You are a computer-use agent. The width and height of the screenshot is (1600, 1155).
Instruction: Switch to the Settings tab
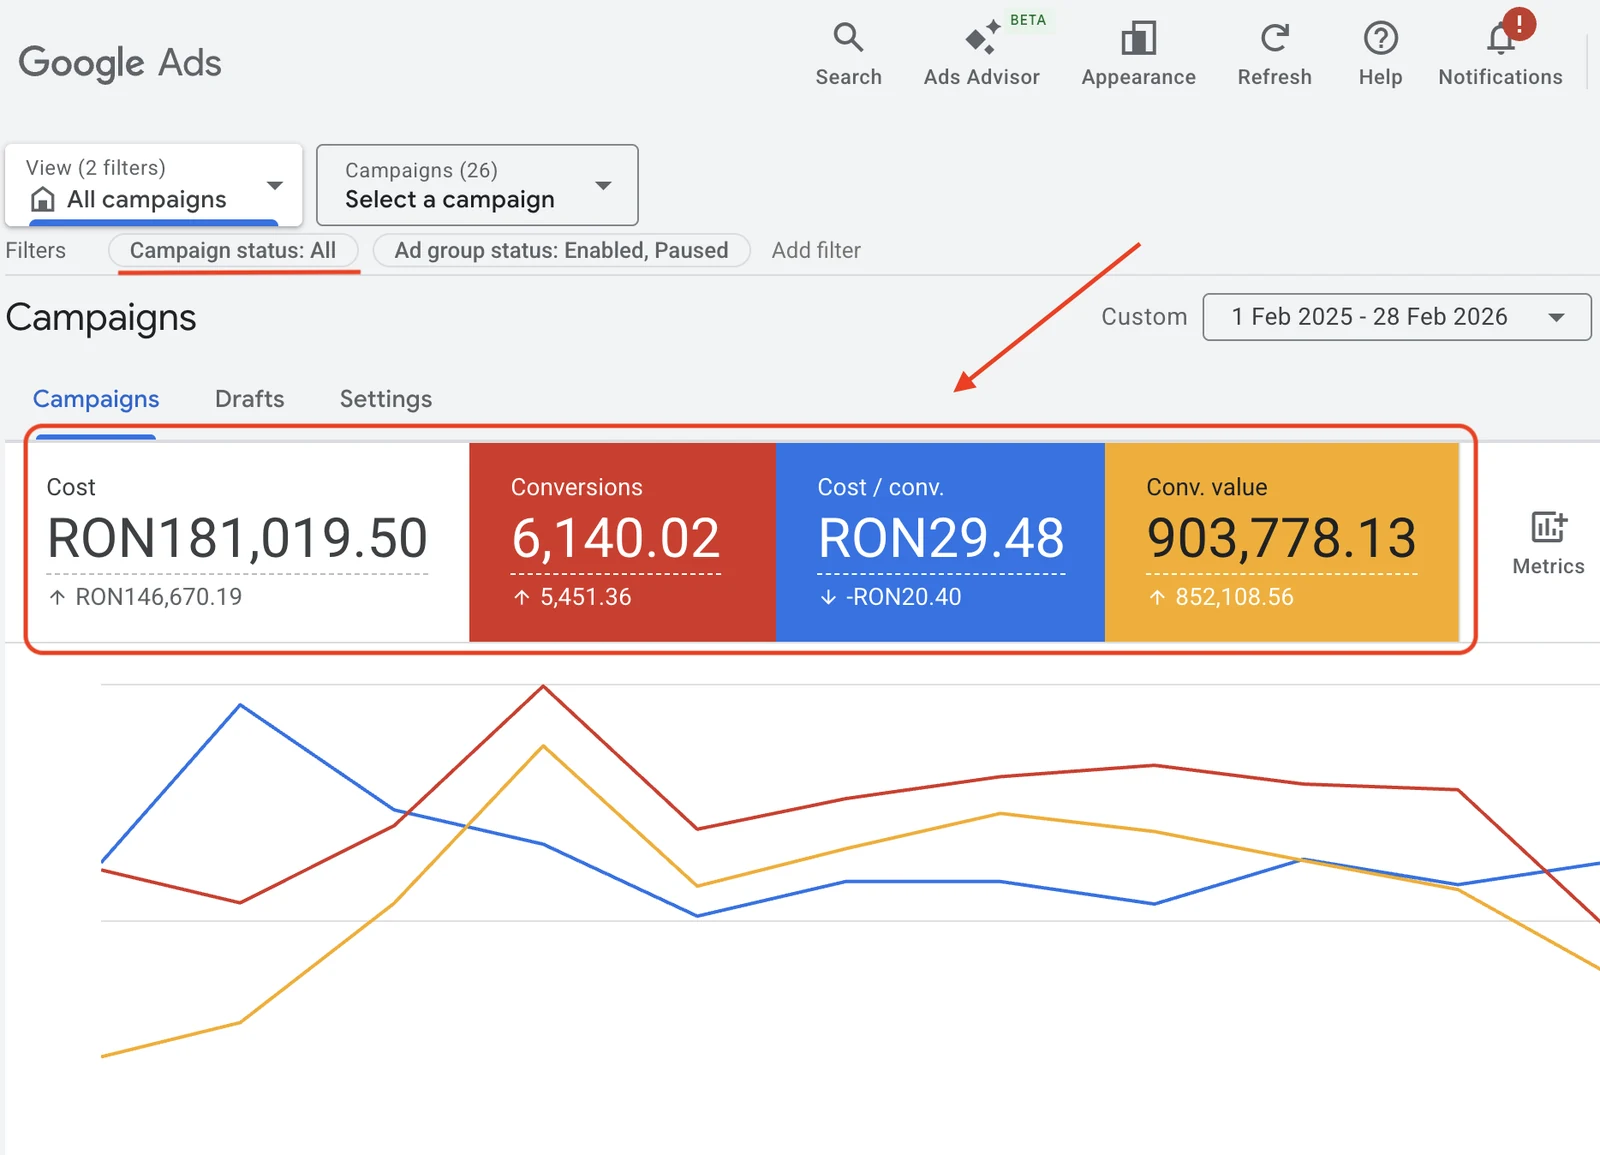coord(386,399)
